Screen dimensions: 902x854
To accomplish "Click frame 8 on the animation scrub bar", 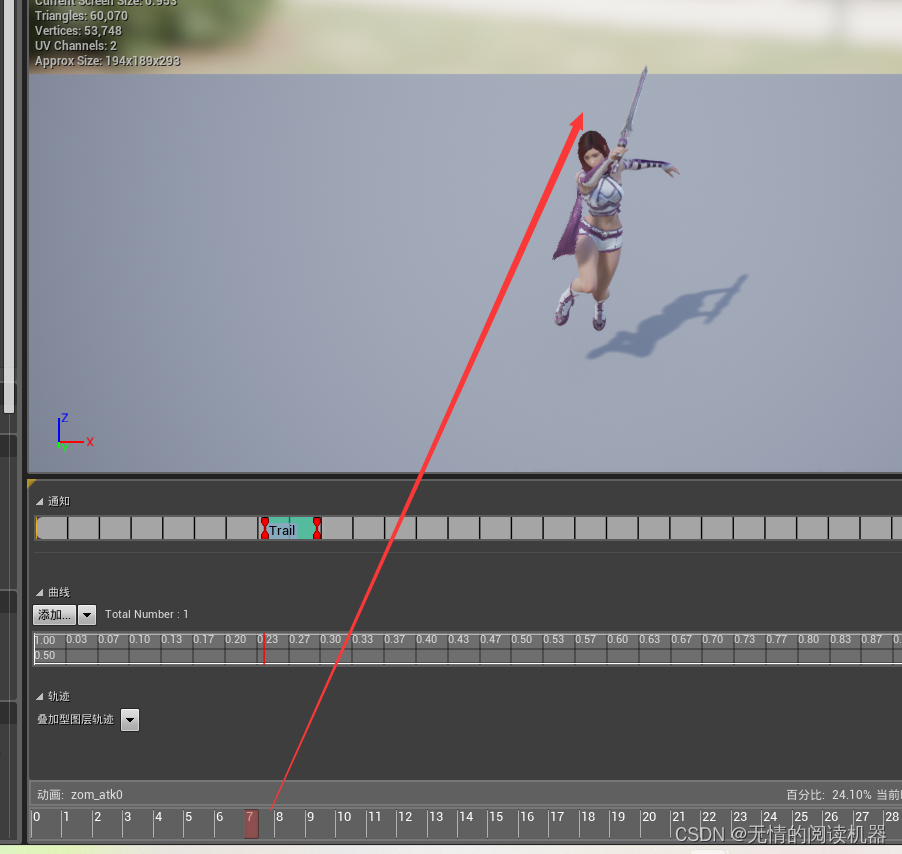I will click(x=279, y=817).
